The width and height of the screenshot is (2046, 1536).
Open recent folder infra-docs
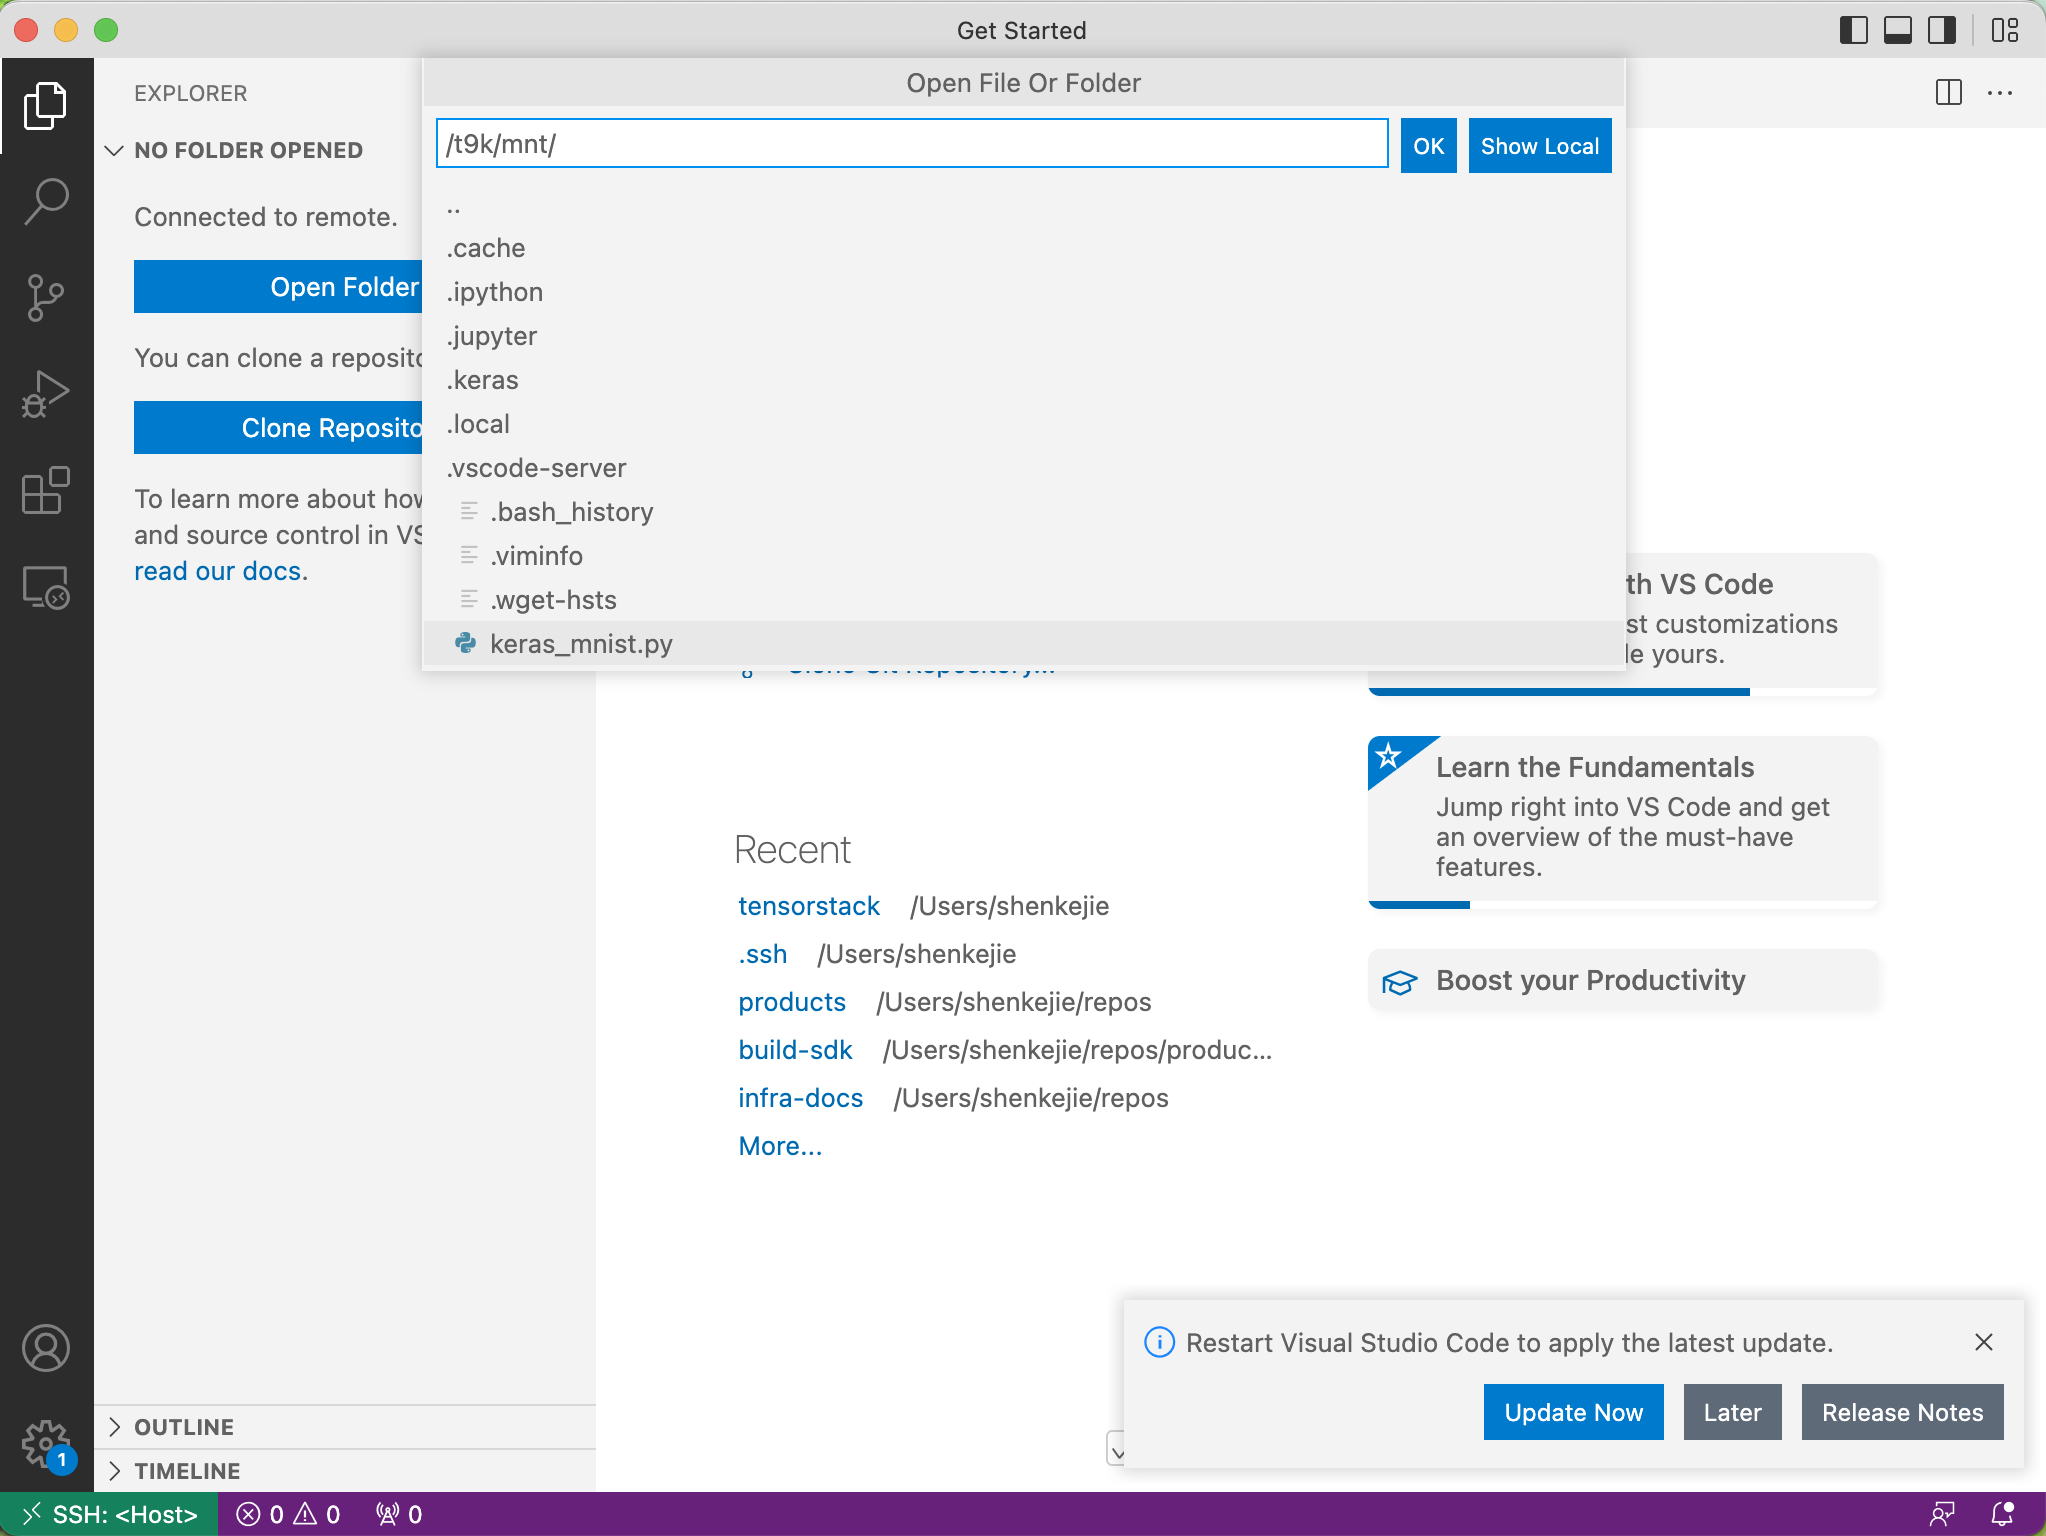[x=800, y=1098]
